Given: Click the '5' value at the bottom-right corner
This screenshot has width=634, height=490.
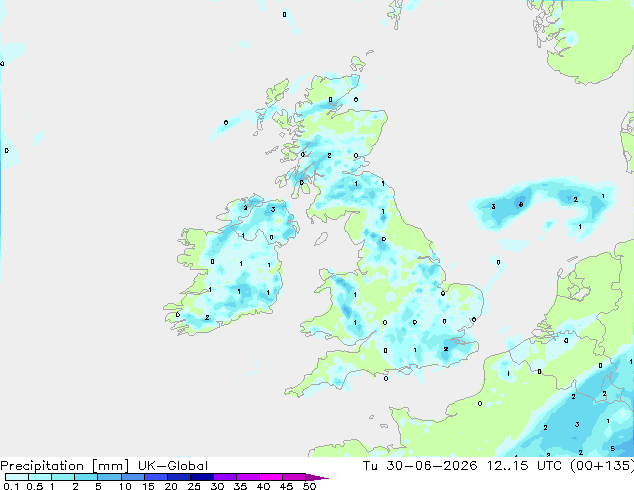Looking at the screenshot, I should pyautogui.click(x=612, y=448).
